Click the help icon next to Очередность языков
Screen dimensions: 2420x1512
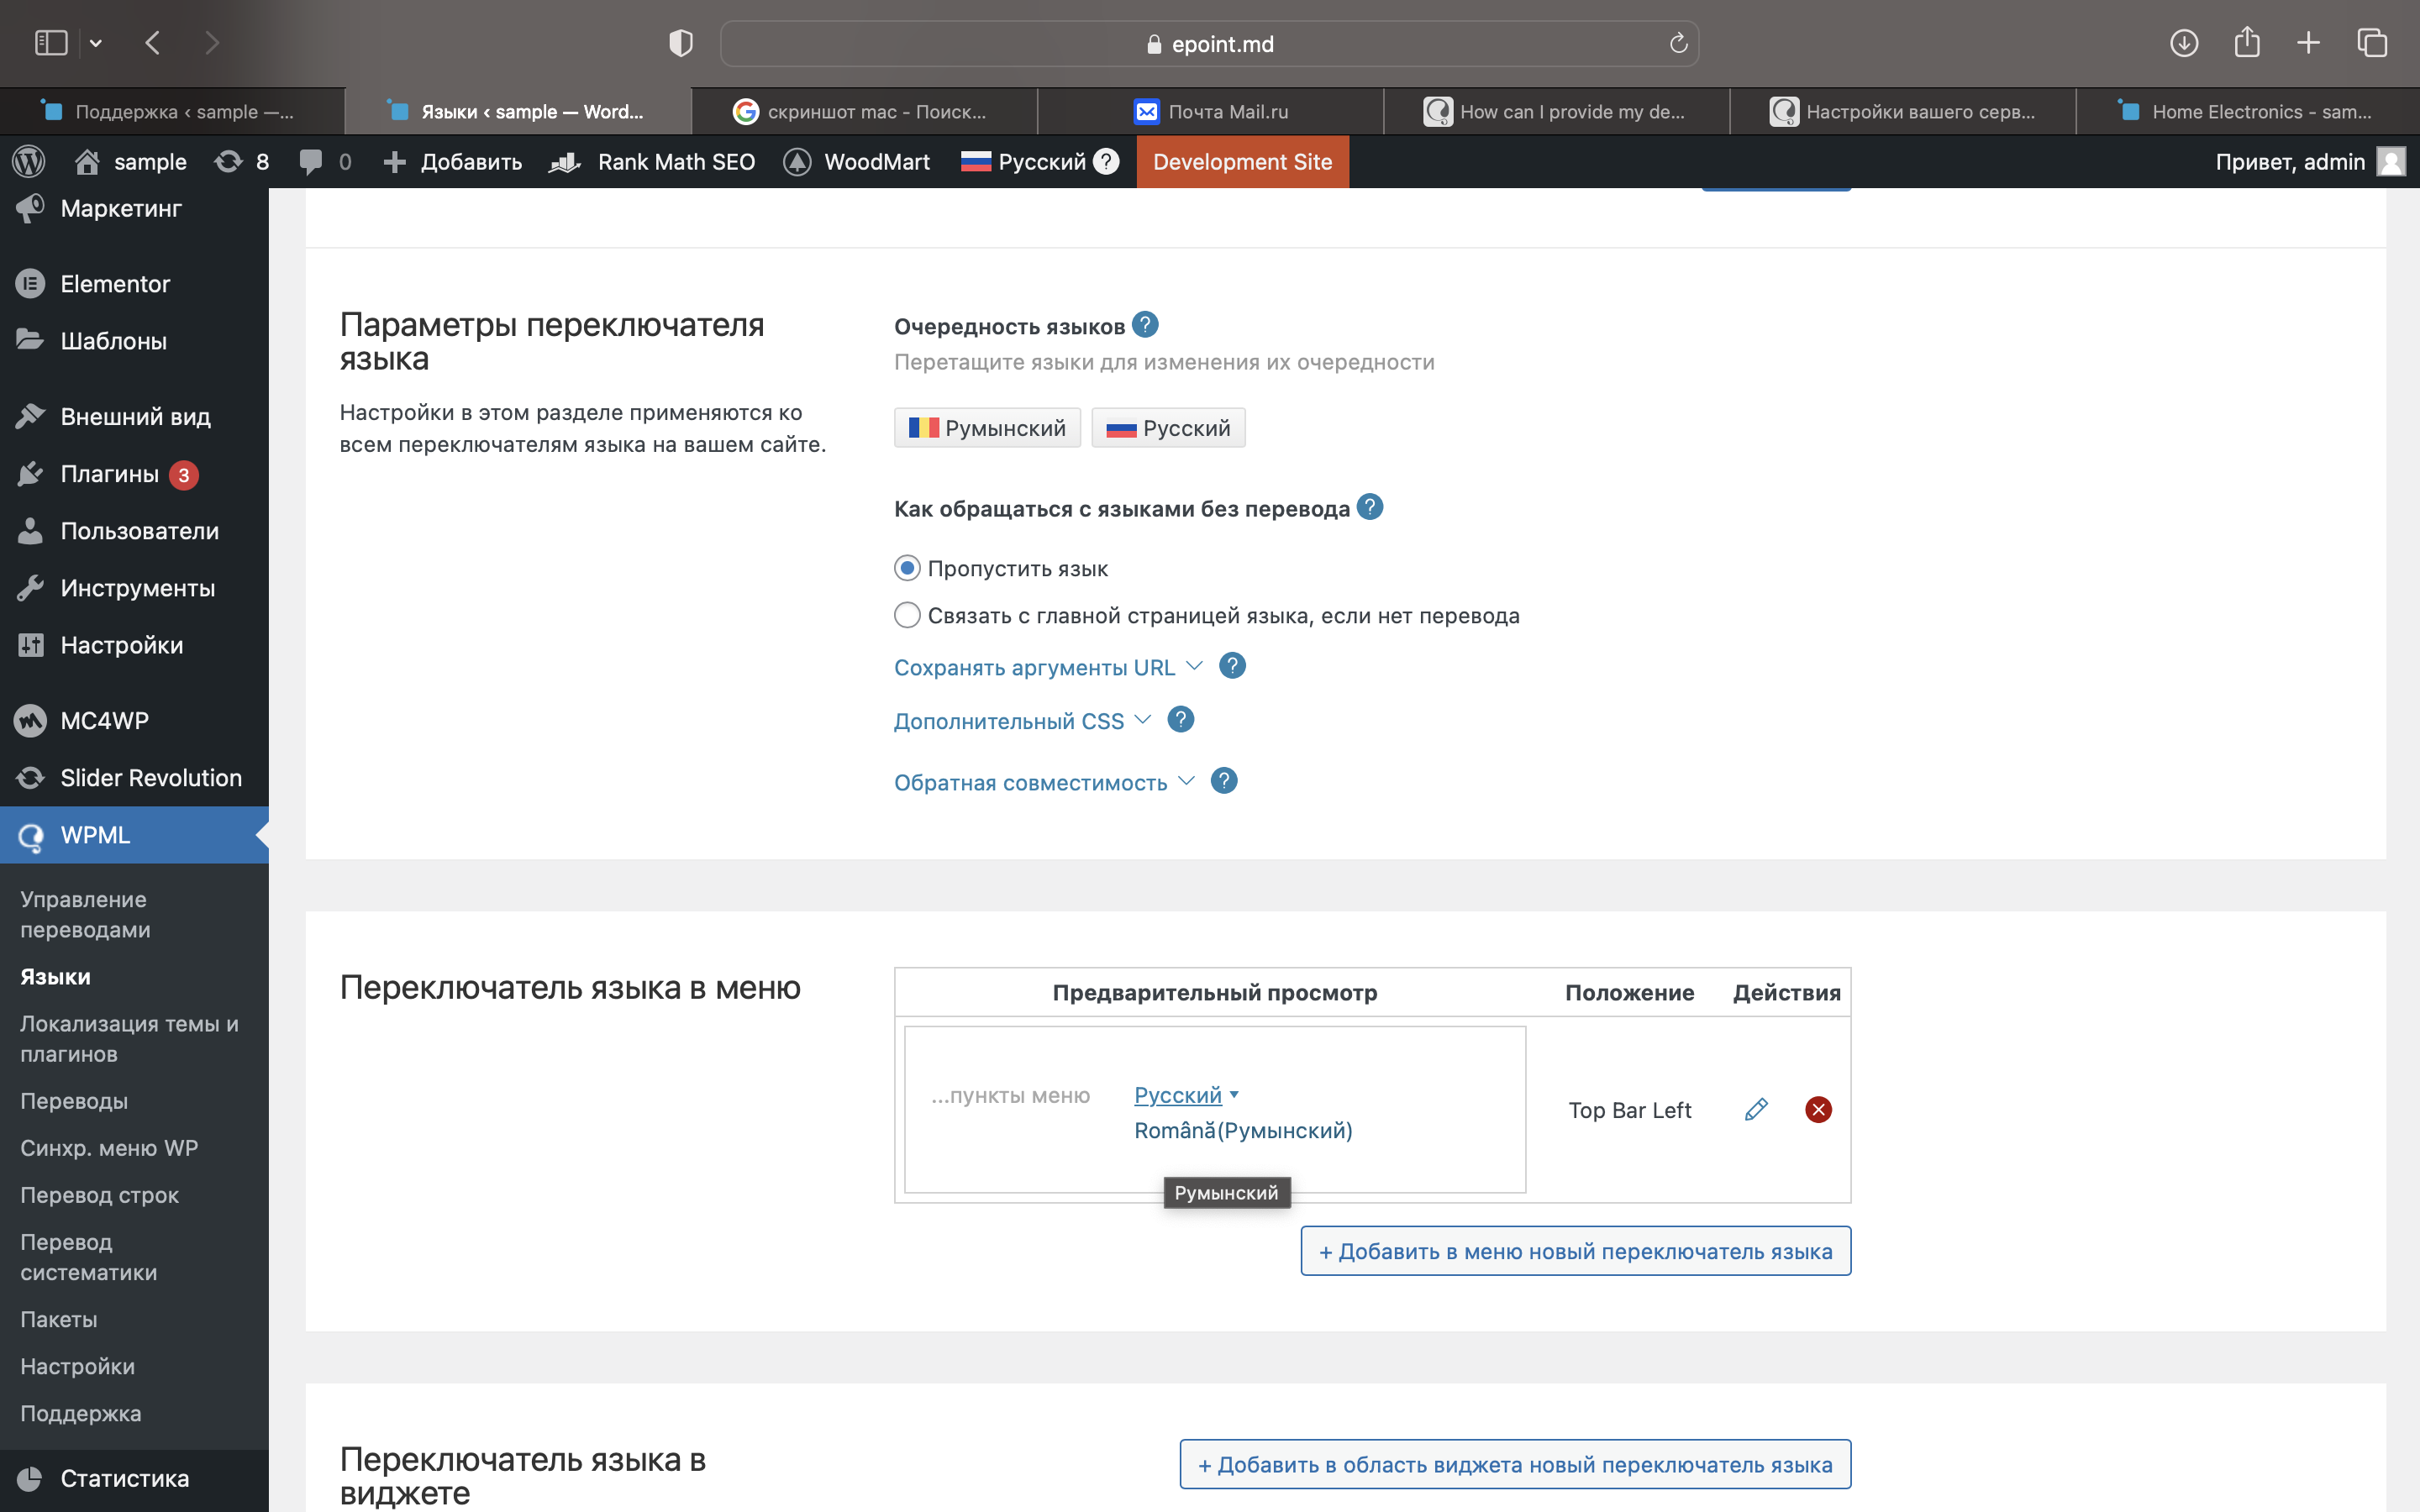pyautogui.click(x=1145, y=325)
